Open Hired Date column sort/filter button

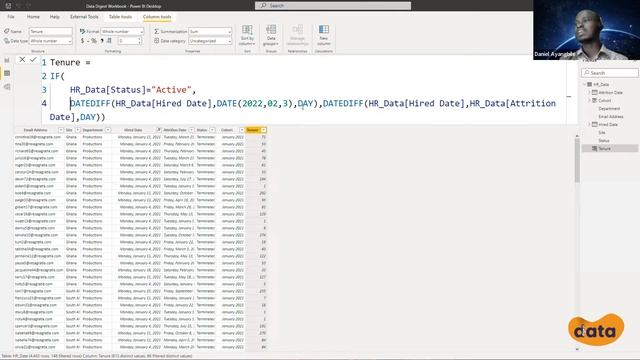(x=159, y=130)
